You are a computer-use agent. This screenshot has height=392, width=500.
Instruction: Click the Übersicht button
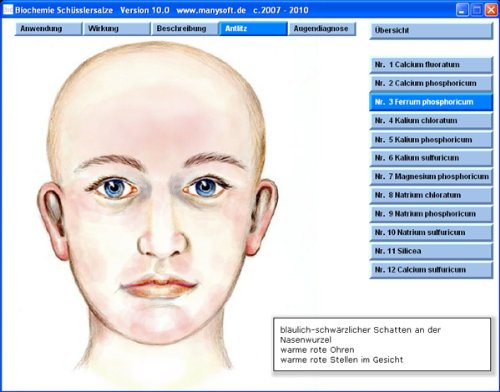(431, 31)
